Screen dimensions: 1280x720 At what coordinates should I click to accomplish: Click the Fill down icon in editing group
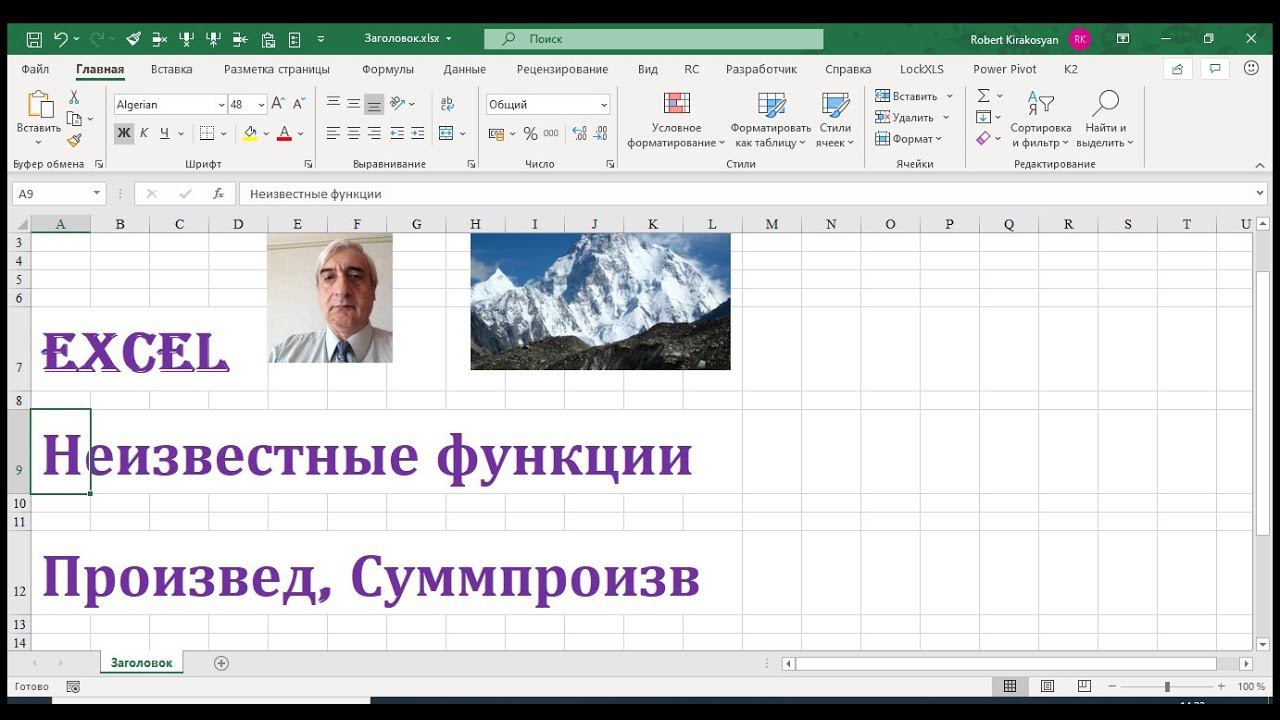[x=983, y=117]
